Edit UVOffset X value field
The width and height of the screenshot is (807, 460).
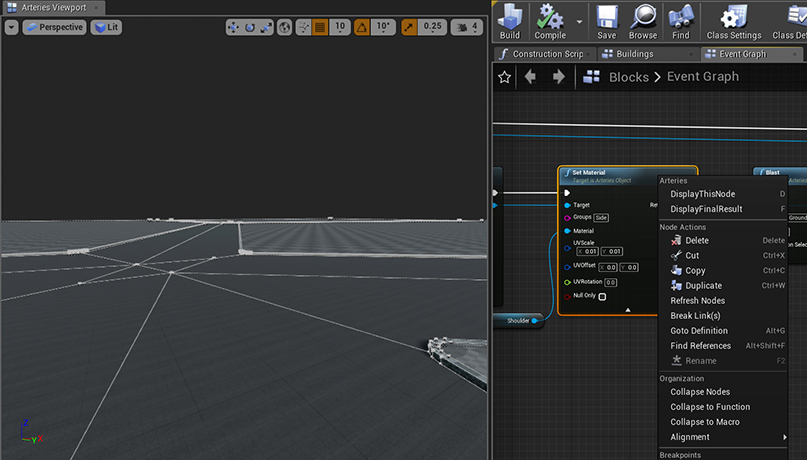(608, 268)
